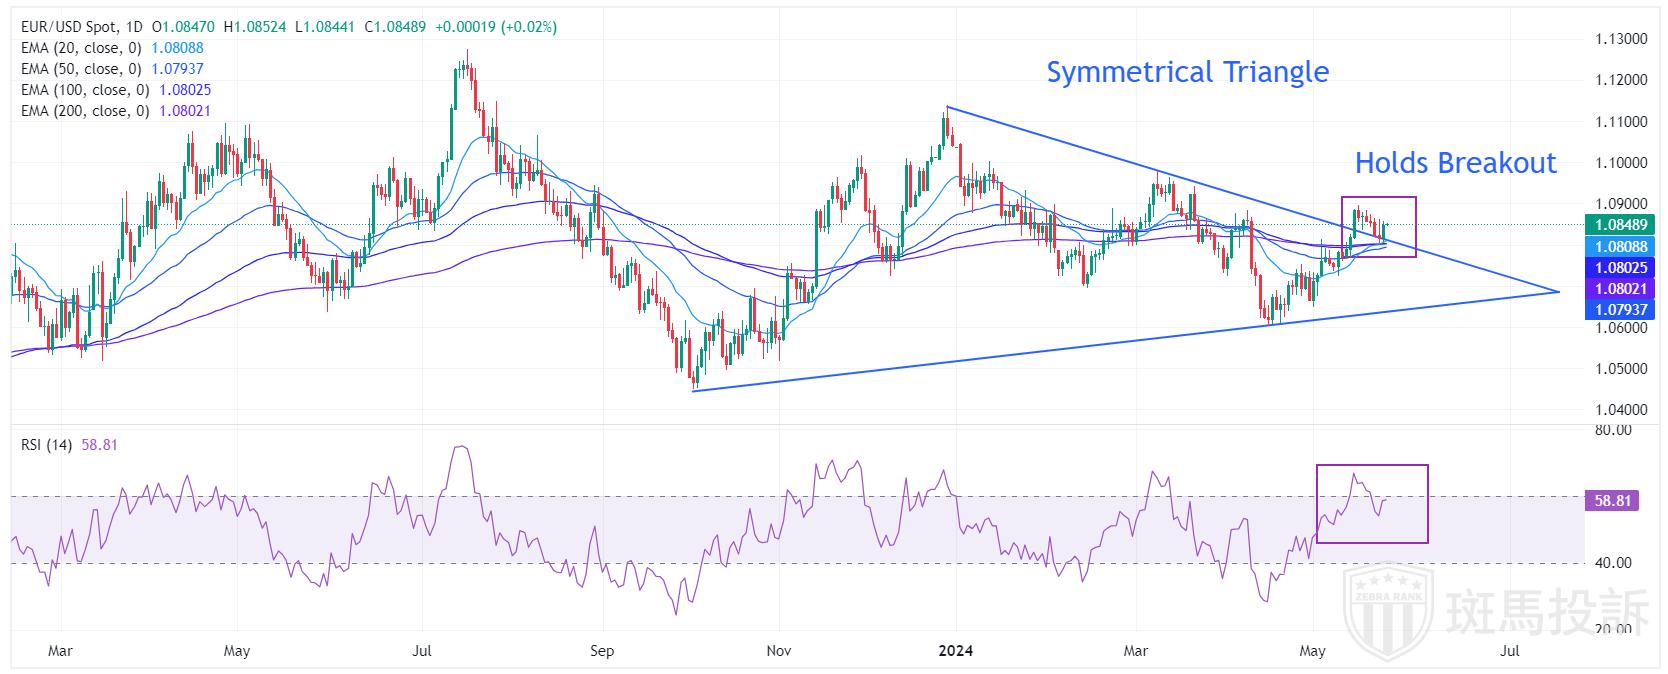The image size is (1668, 674).
Task: Click the 2024 label on time axis
Action: coord(955,651)
